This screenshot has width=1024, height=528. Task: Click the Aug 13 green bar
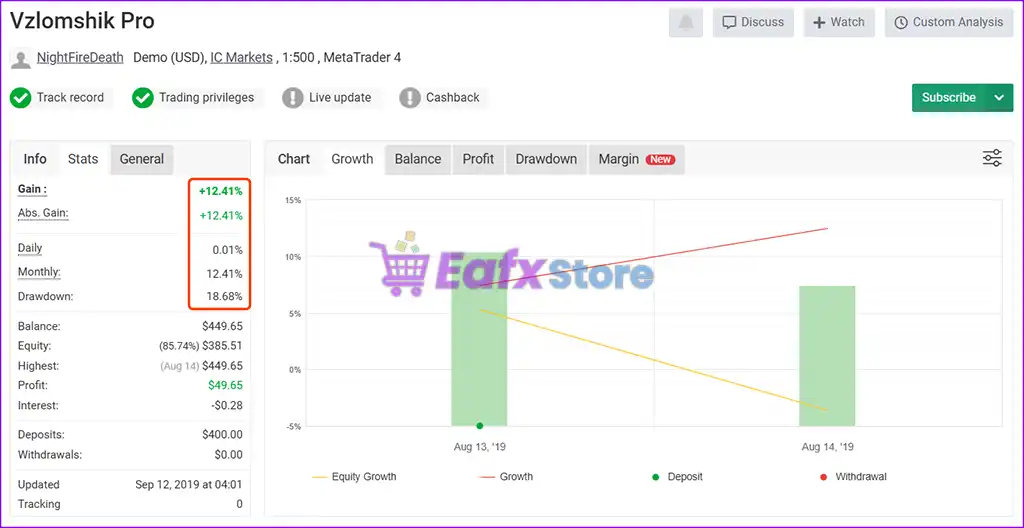point(479,339)
